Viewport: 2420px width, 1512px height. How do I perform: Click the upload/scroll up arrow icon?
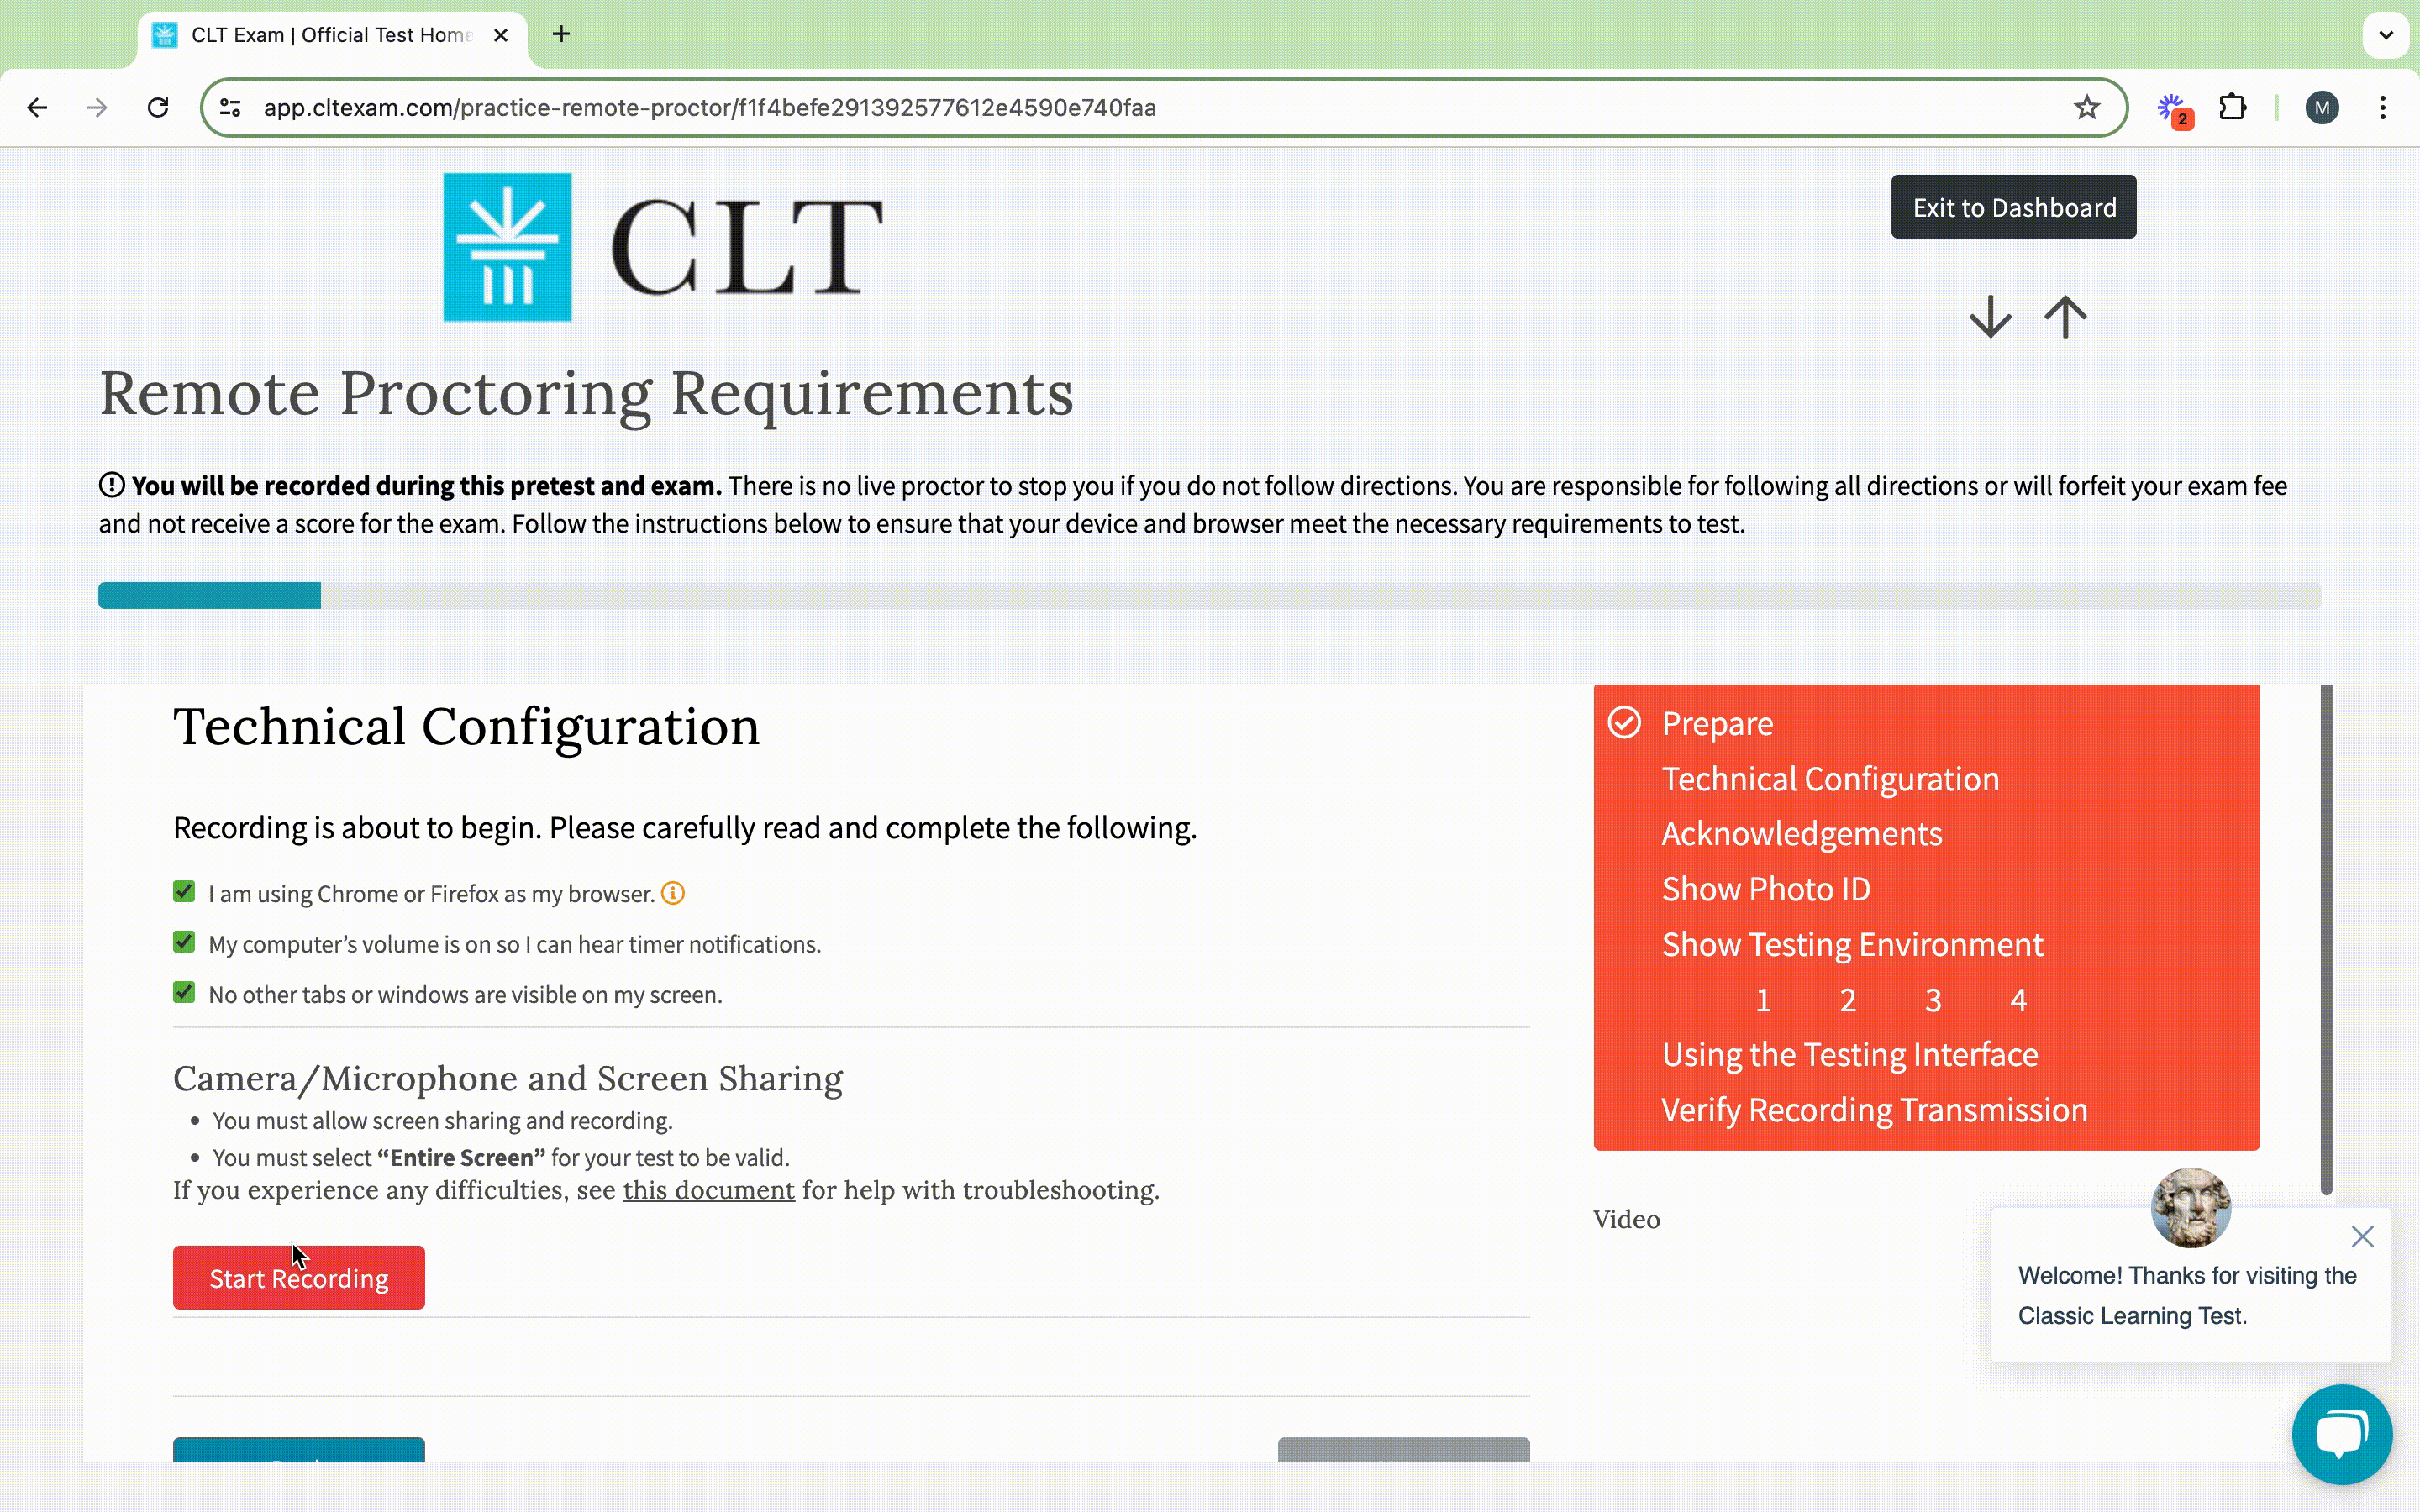[x=2065, y=315]
